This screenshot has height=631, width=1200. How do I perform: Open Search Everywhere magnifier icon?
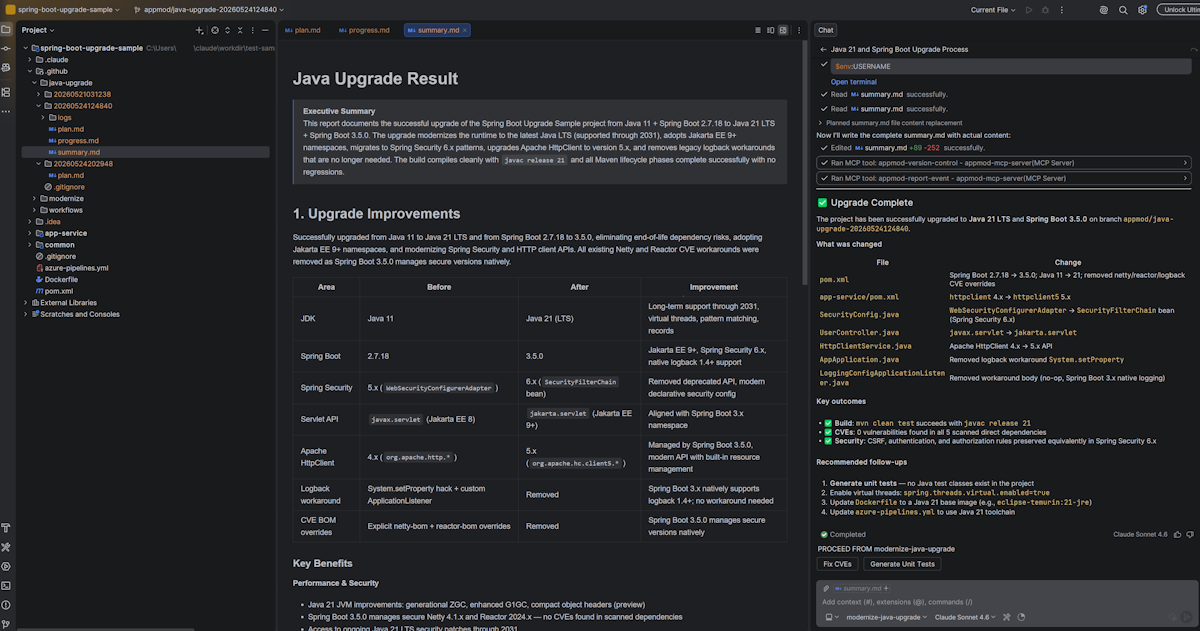tap(1123, 9)
